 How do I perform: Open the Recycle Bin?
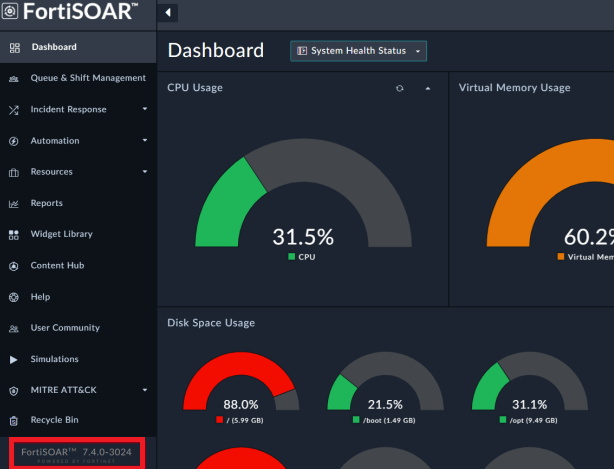(x=78, y=420)
